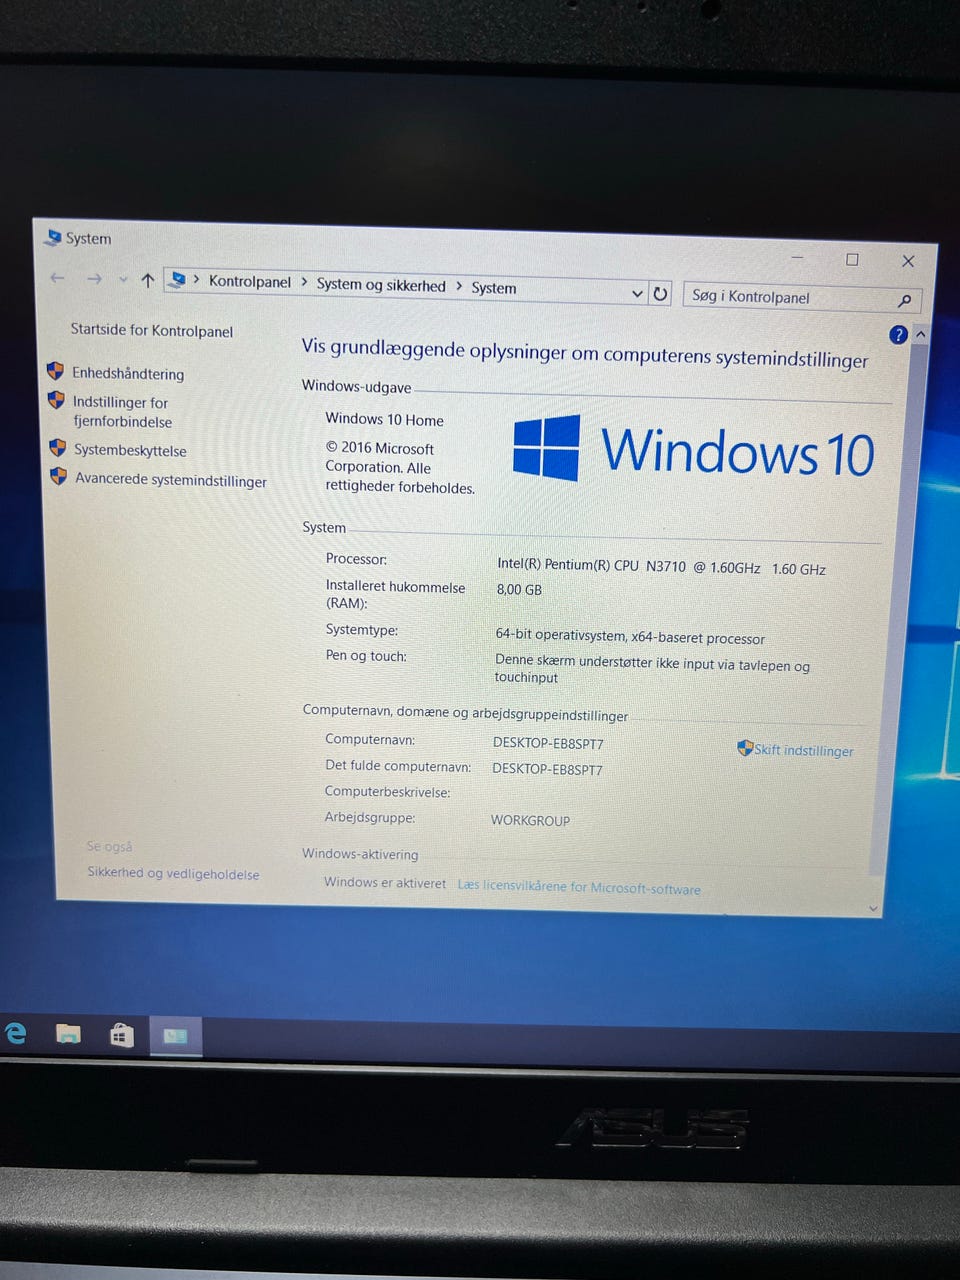
Task: Click the scrollbar down arrow
Action: 873,908
